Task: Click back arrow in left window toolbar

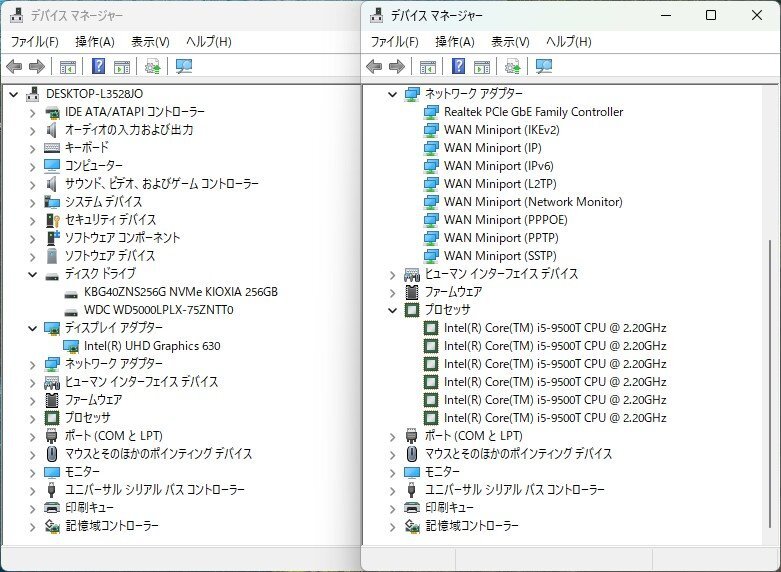Action: coord(14,66)
